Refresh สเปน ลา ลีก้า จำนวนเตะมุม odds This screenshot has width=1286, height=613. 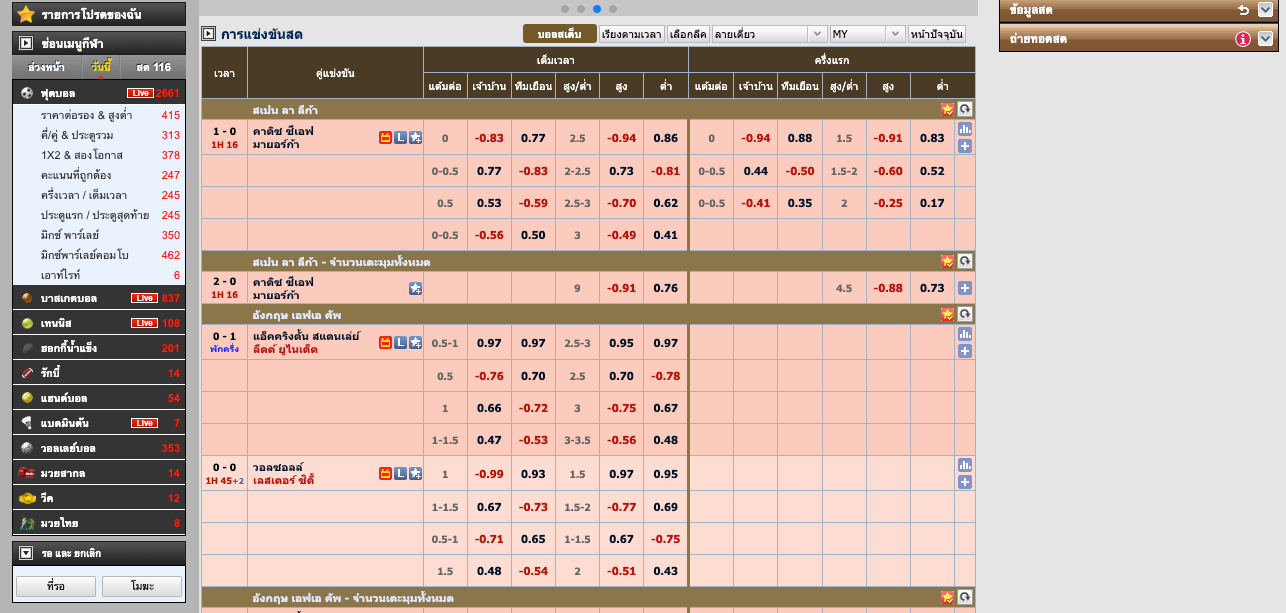(x=965, y=261)
